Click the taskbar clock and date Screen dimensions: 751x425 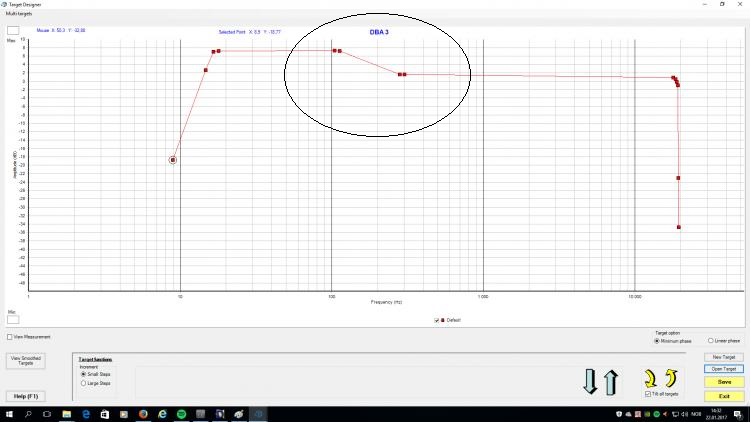[x=717, y=414]
